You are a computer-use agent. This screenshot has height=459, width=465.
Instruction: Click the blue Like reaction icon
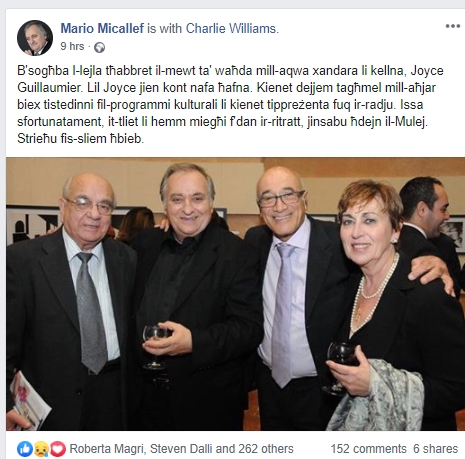(25, 449)
